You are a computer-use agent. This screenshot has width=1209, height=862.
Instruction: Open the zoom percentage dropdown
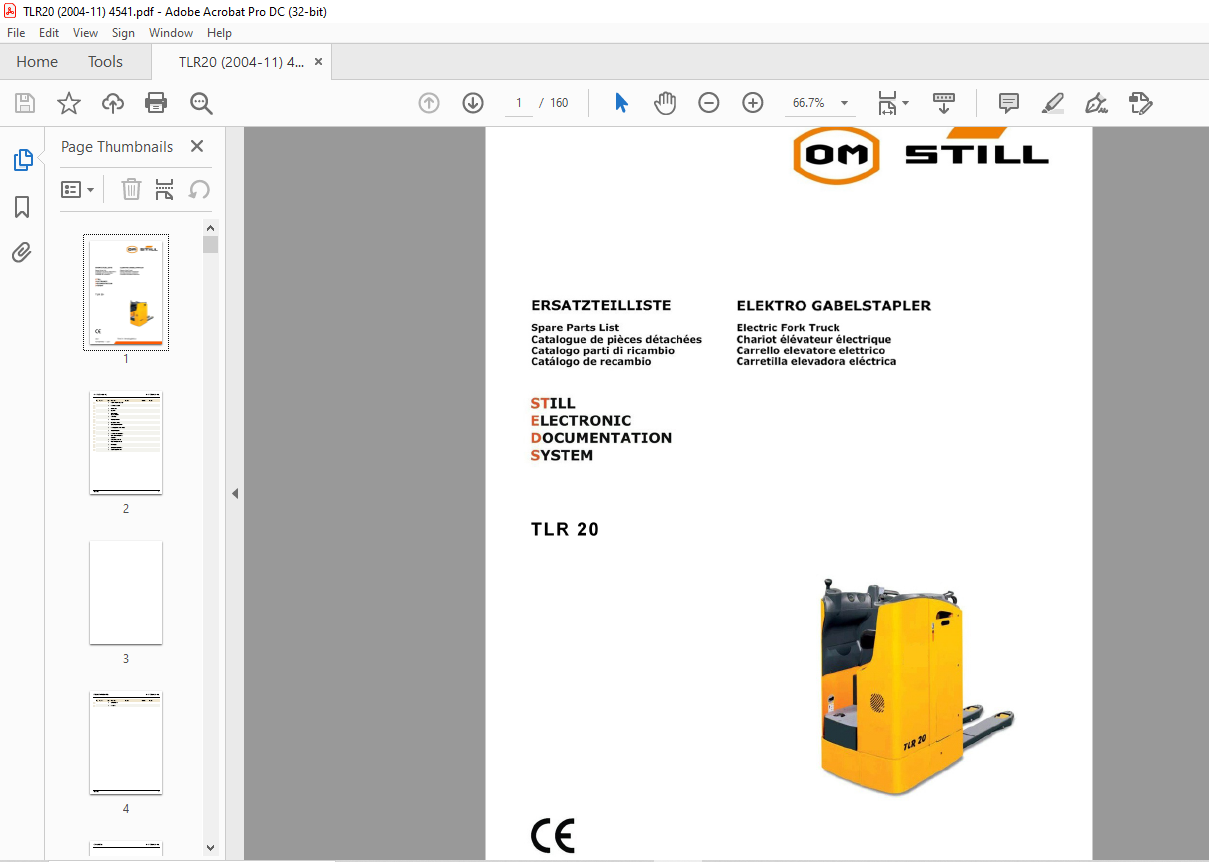click(844, 103)
